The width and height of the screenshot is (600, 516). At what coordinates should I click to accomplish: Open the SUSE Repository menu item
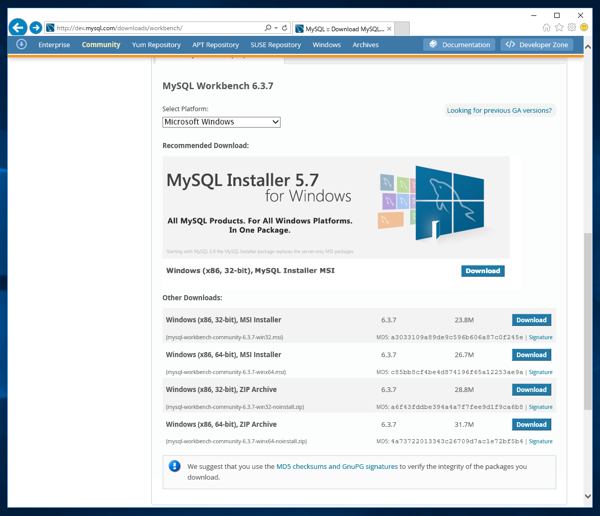[x=276, y=45]
